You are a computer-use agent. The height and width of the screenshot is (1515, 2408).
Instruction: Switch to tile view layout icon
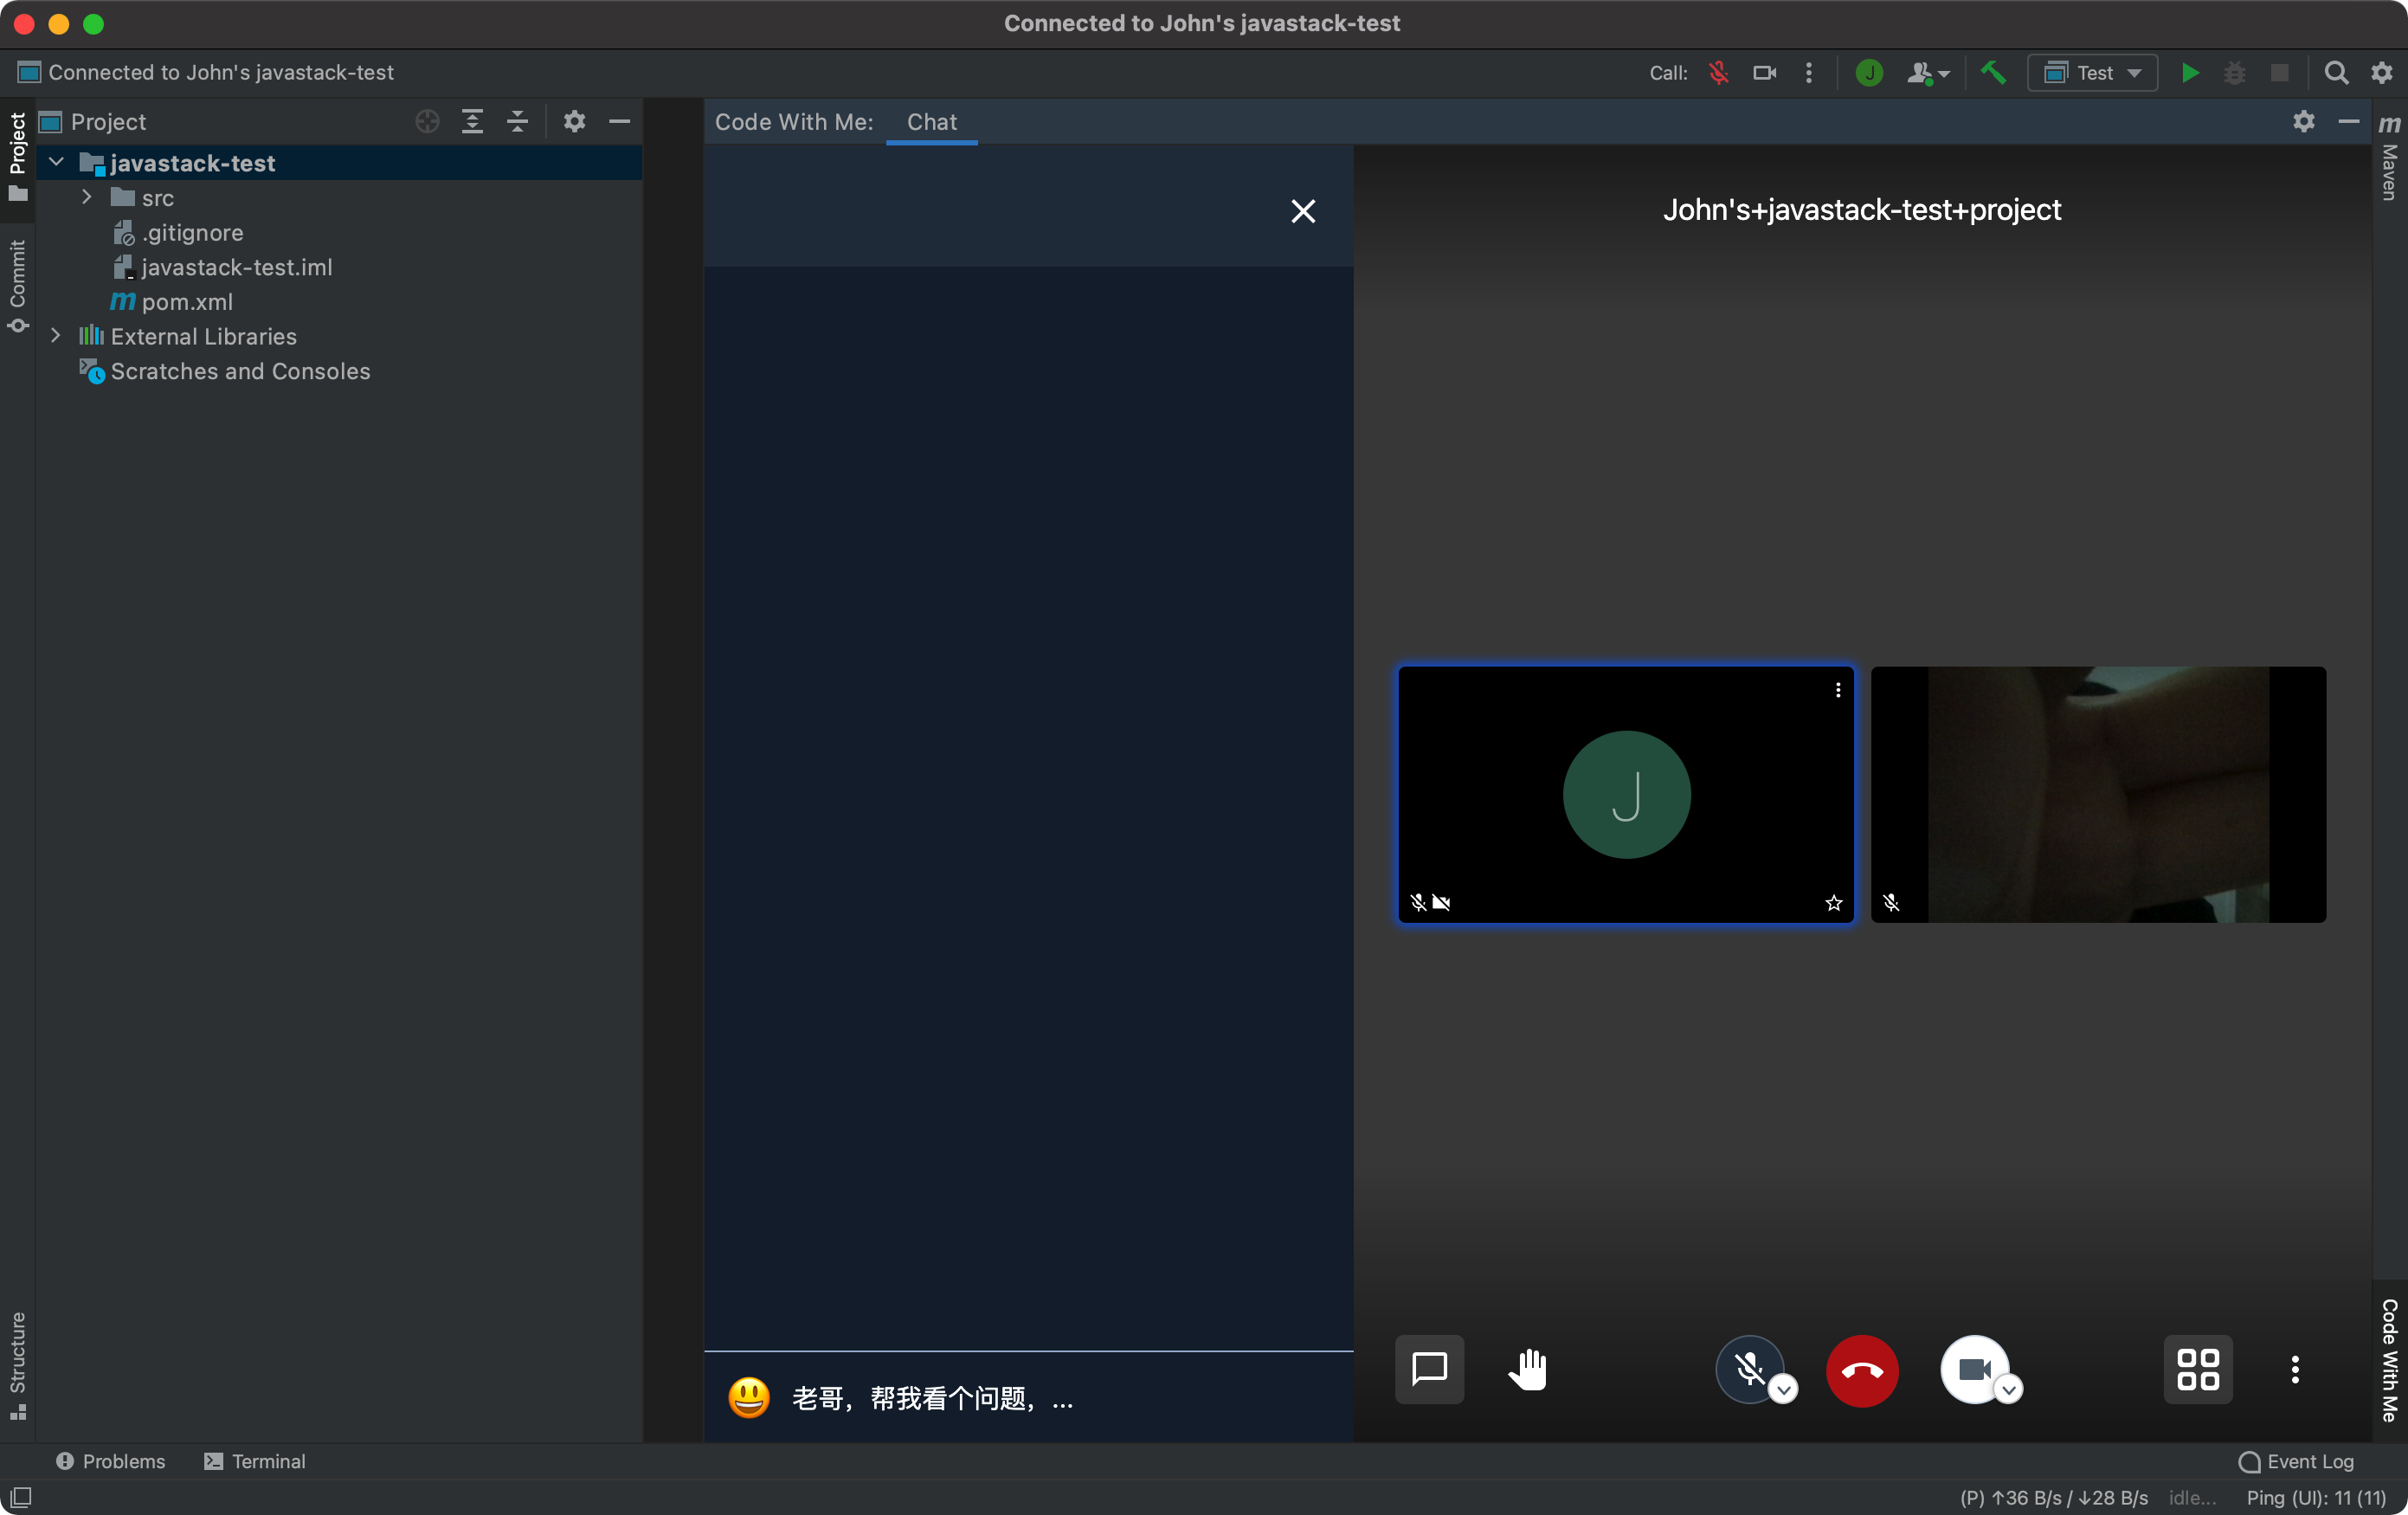click(x=2197, y=1369)
